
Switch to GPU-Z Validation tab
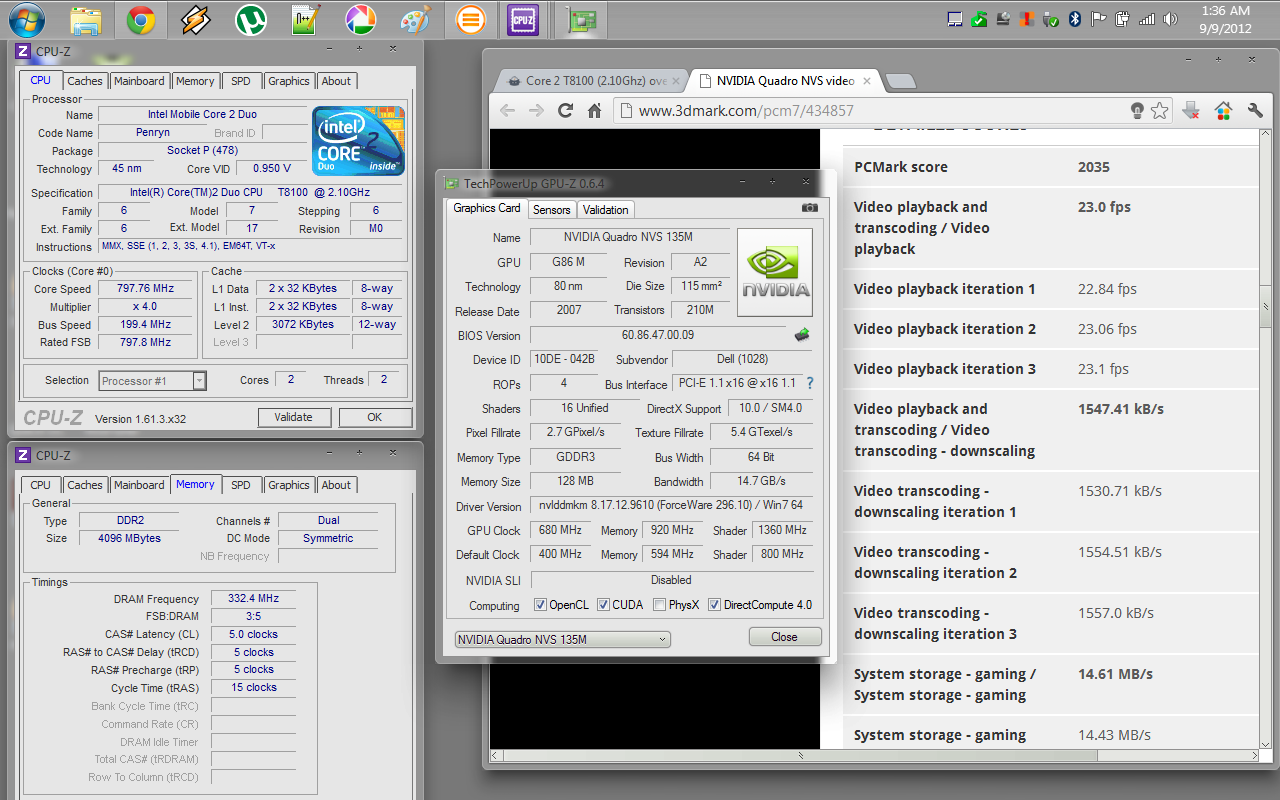606,209
